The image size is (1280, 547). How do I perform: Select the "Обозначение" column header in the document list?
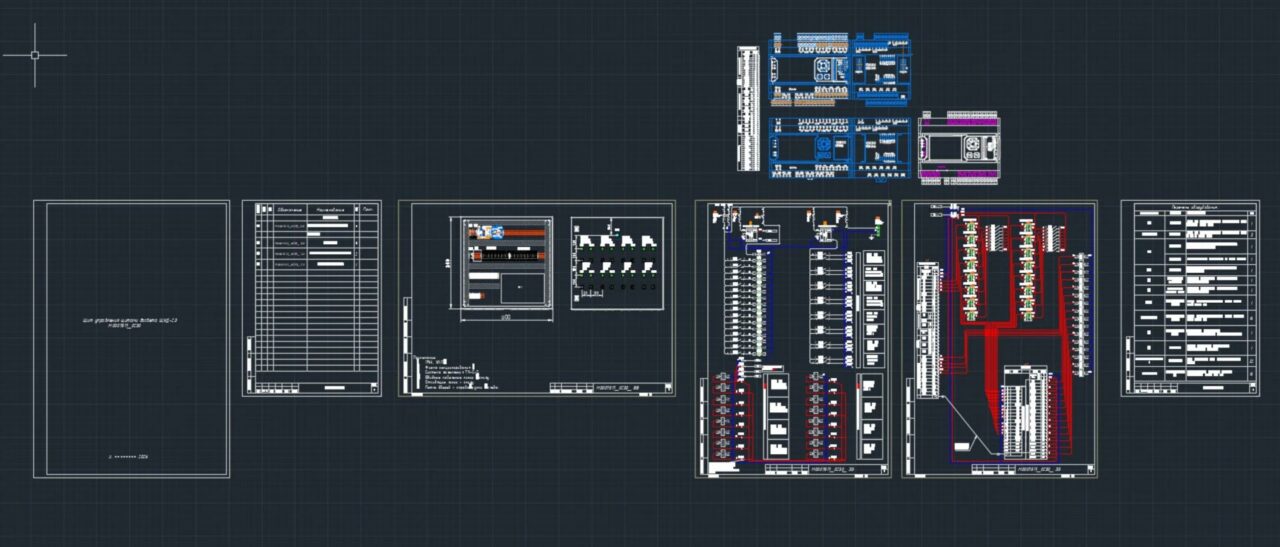(289, 210)
